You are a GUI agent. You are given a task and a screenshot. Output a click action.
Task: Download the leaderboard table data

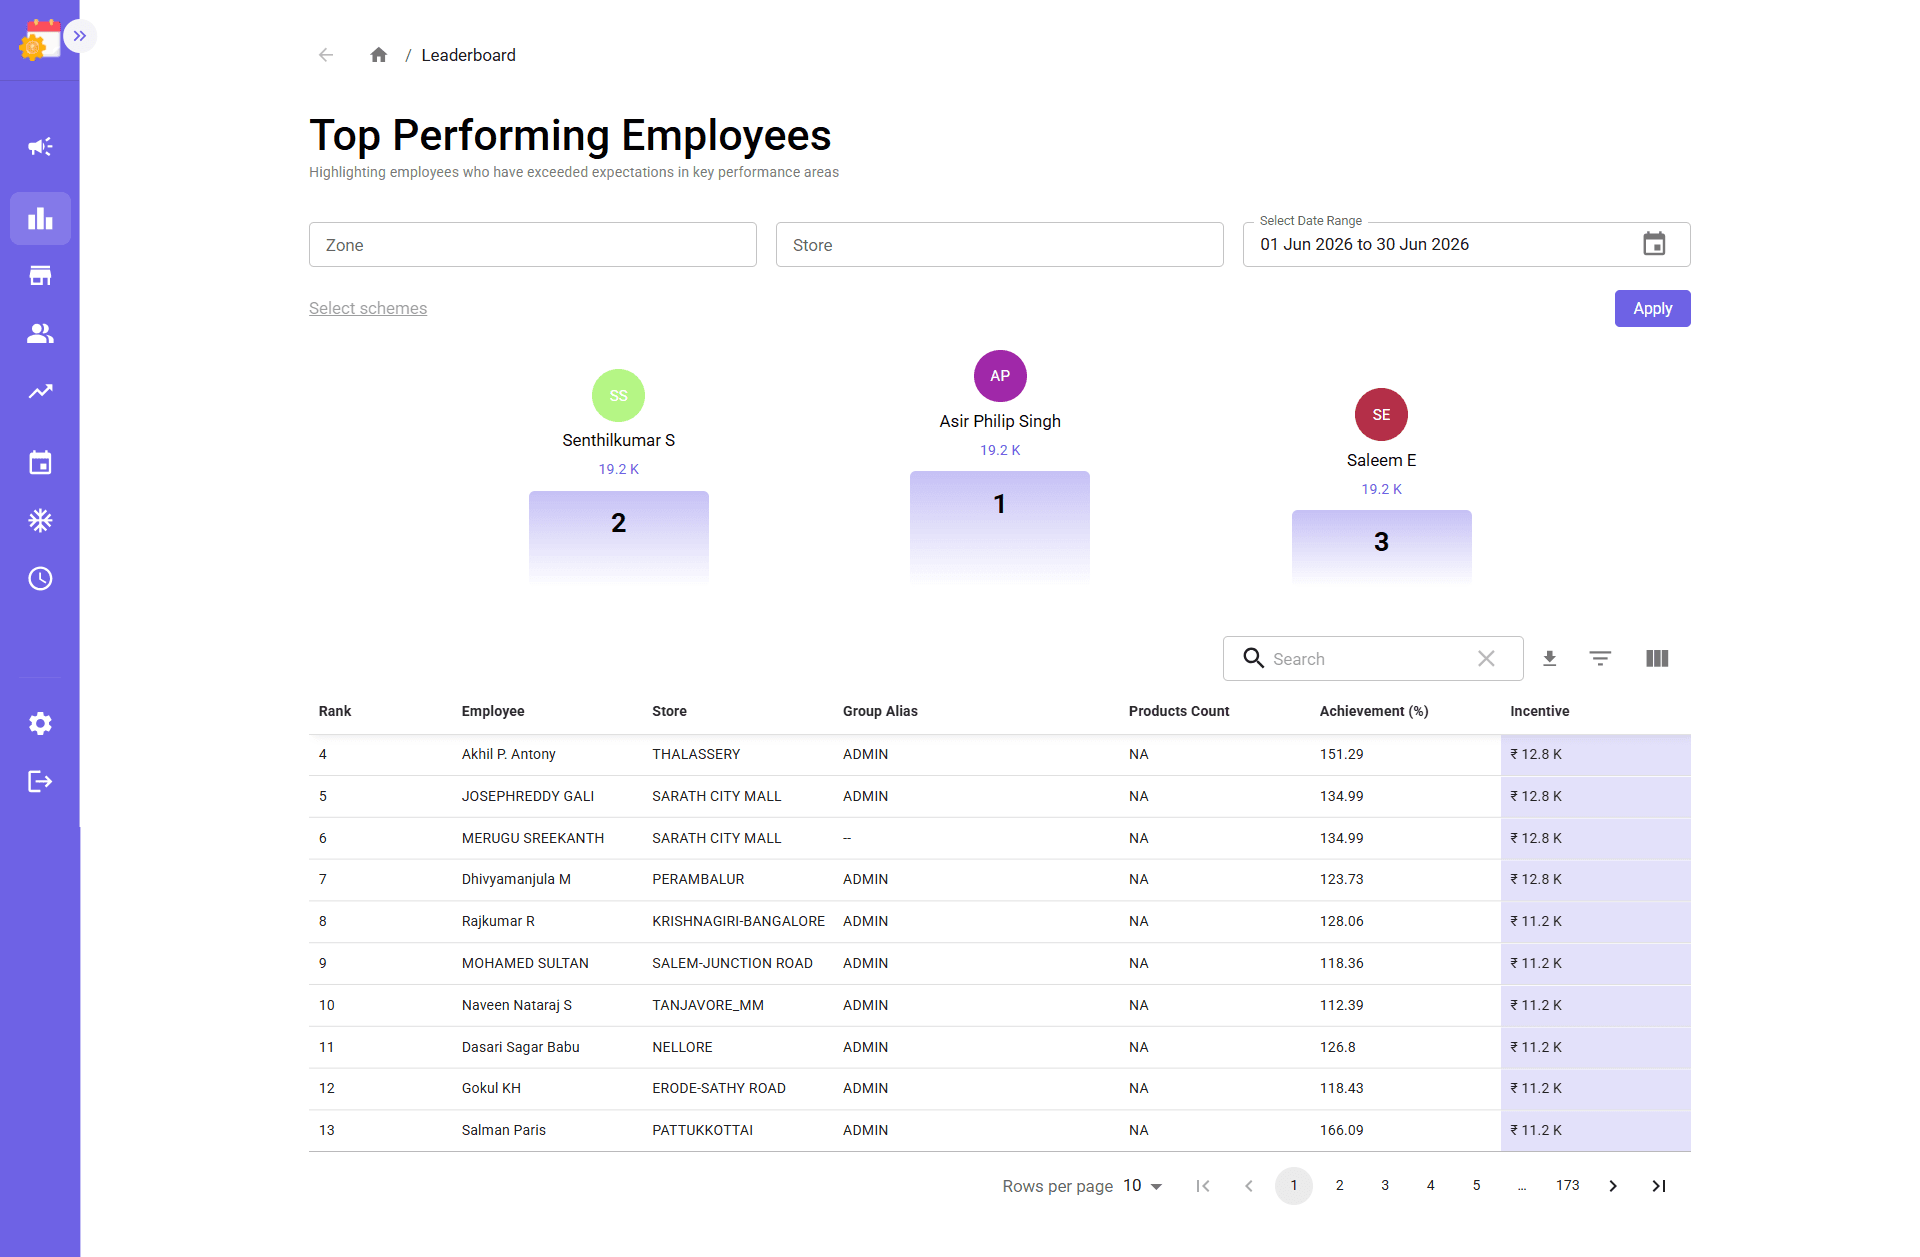(x=1550, y=659)
